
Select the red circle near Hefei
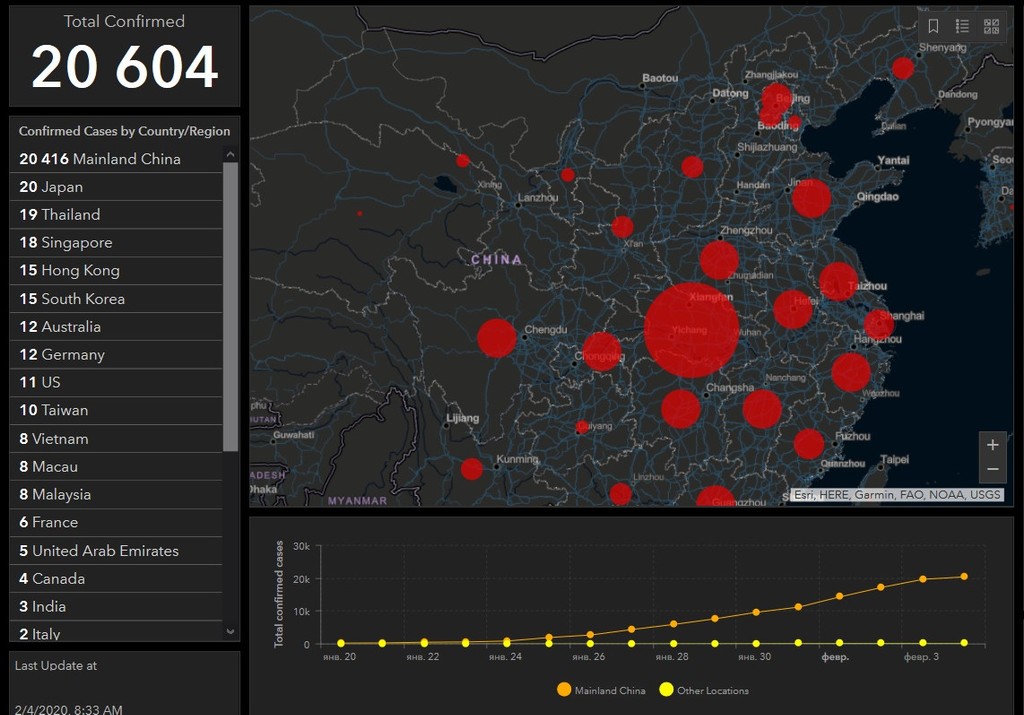pyautogui.click(x=793, y=309)
